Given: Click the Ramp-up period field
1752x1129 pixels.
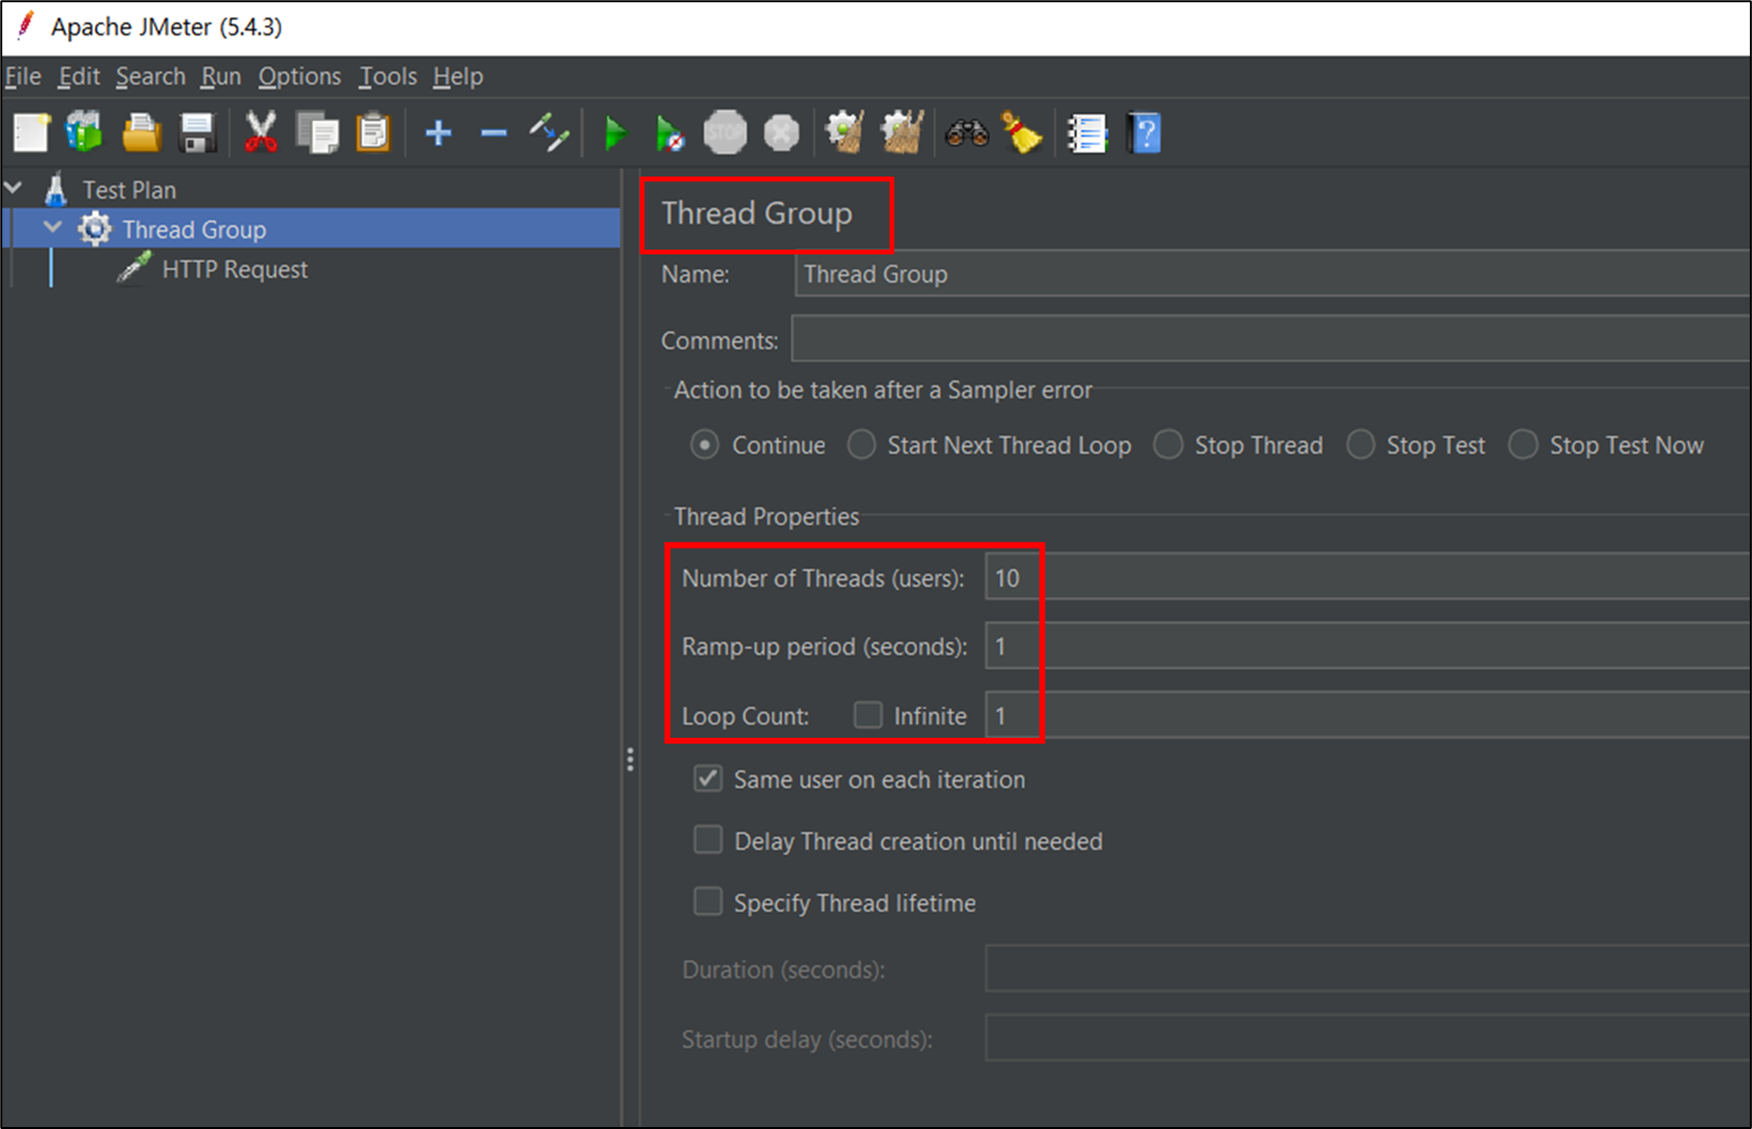Looking at the screenshot, I should pyautogui.click(x=1367, y=646).
